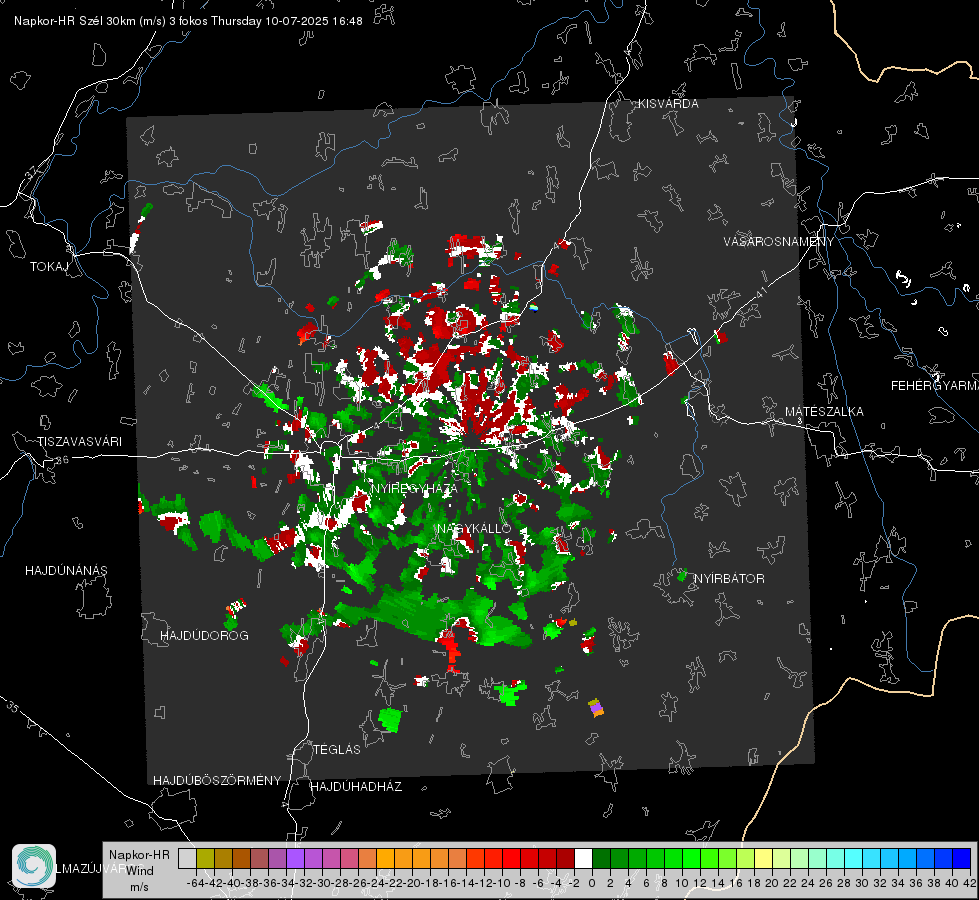Screen dimensions: 979x900
Task: Pick the grey first swatch in legend
Action: [x=187, y=859]
